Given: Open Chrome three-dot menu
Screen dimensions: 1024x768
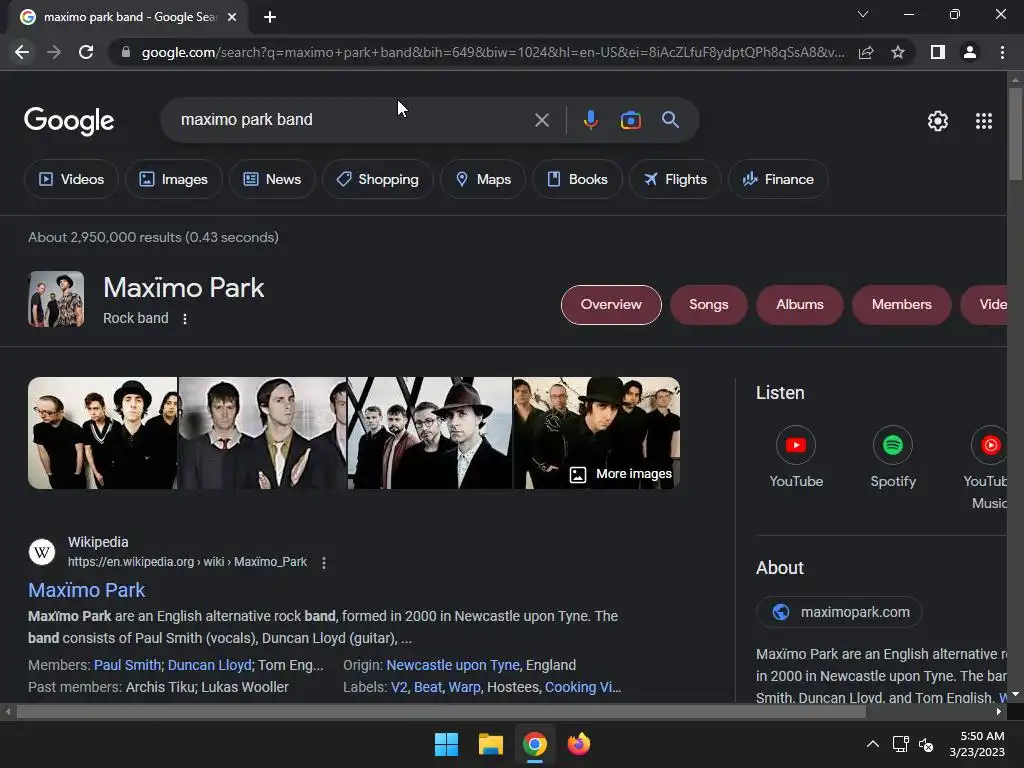Looking at the screenshot, I should [x=1002, y=52].
